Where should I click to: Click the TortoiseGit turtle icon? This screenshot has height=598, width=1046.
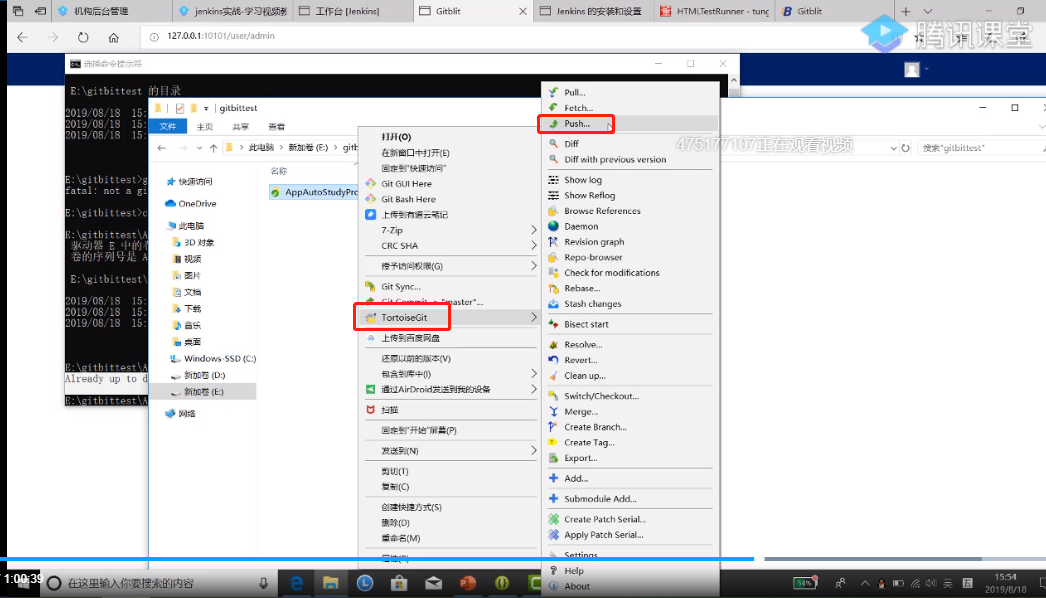click(x=370, y=318)
